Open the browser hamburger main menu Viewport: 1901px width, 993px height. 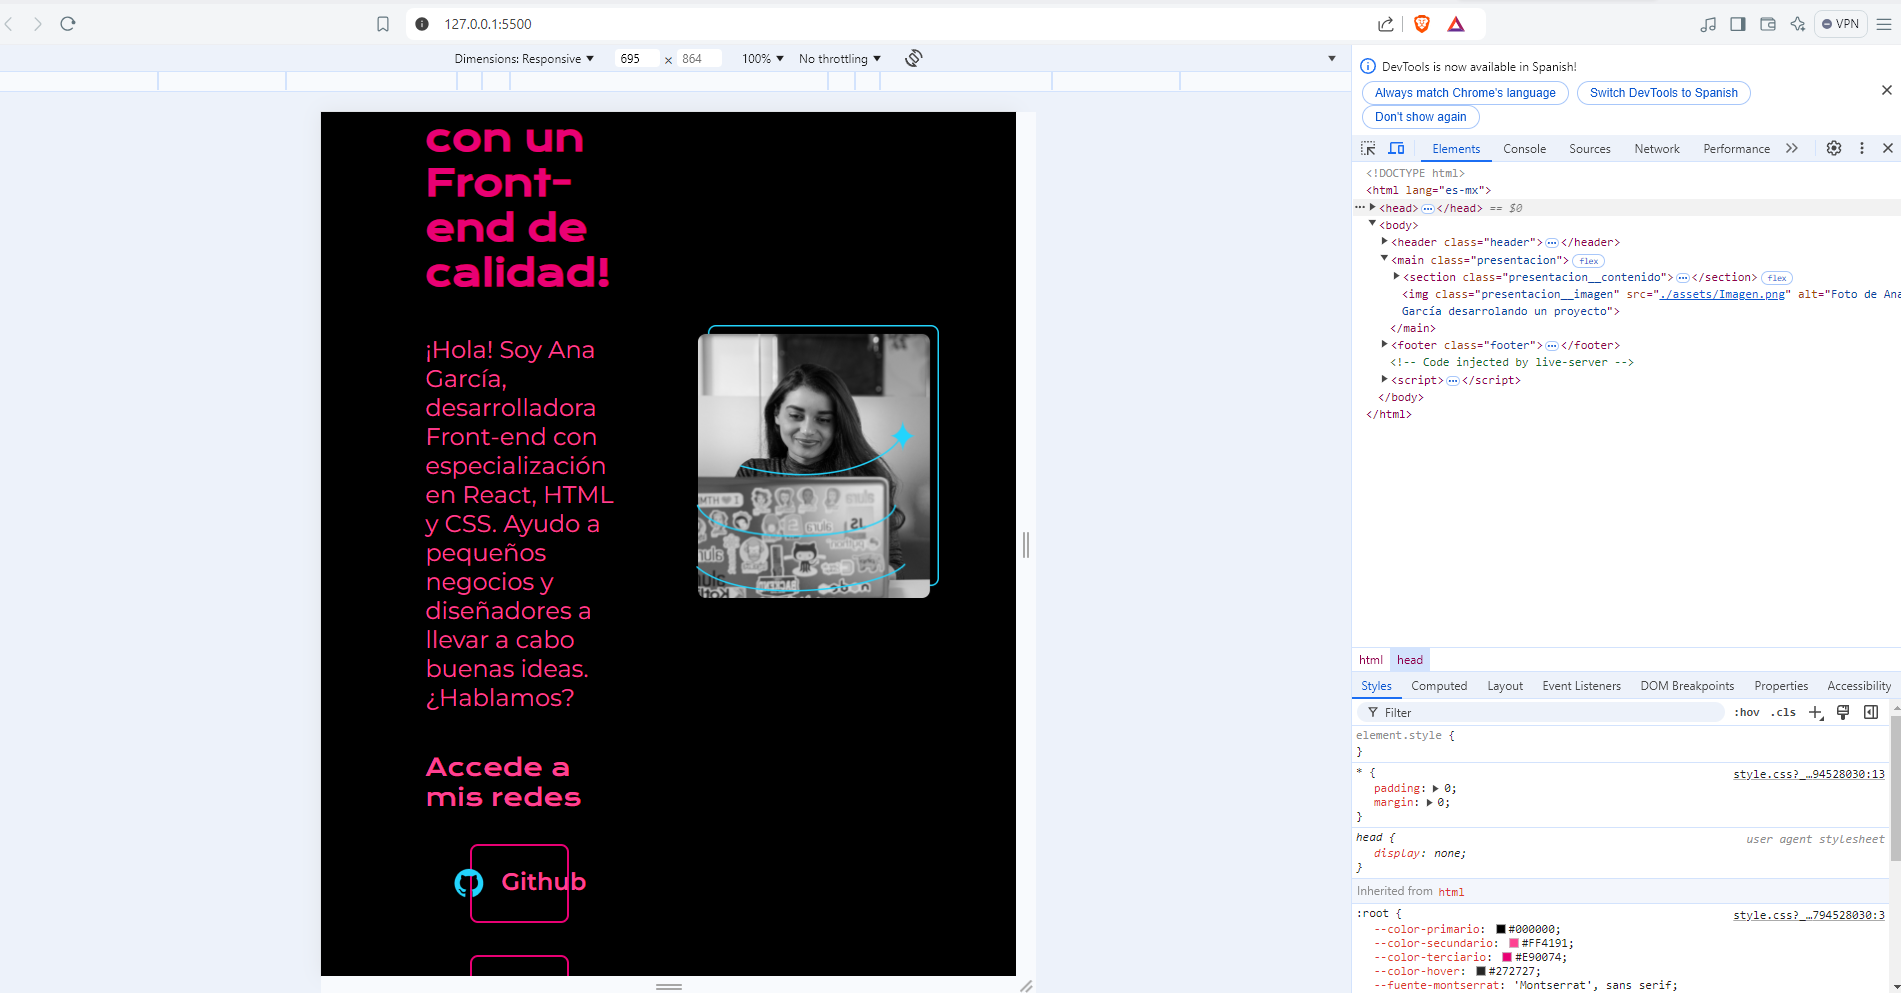point(1884,24)
